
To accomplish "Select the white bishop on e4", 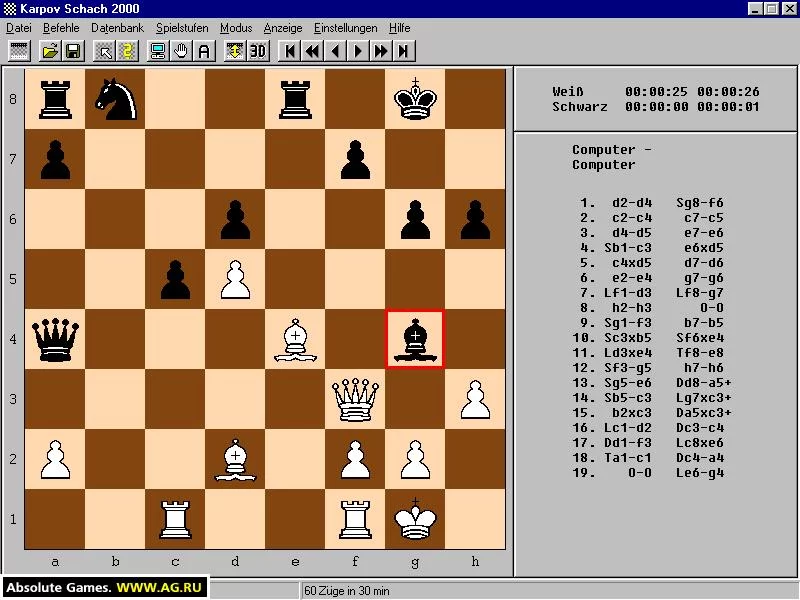I will [x=295, y=339].
